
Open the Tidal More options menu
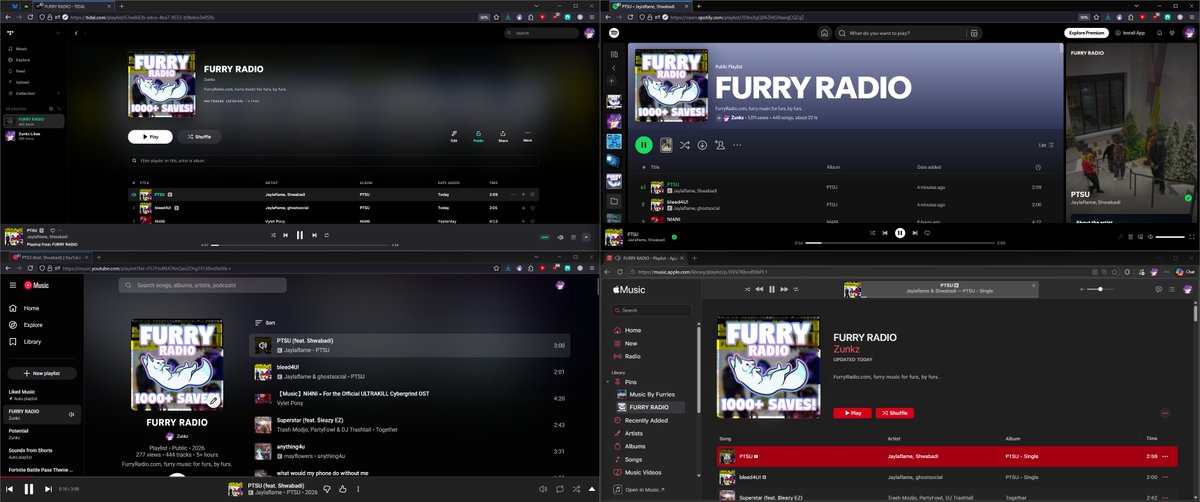(527, 136)
